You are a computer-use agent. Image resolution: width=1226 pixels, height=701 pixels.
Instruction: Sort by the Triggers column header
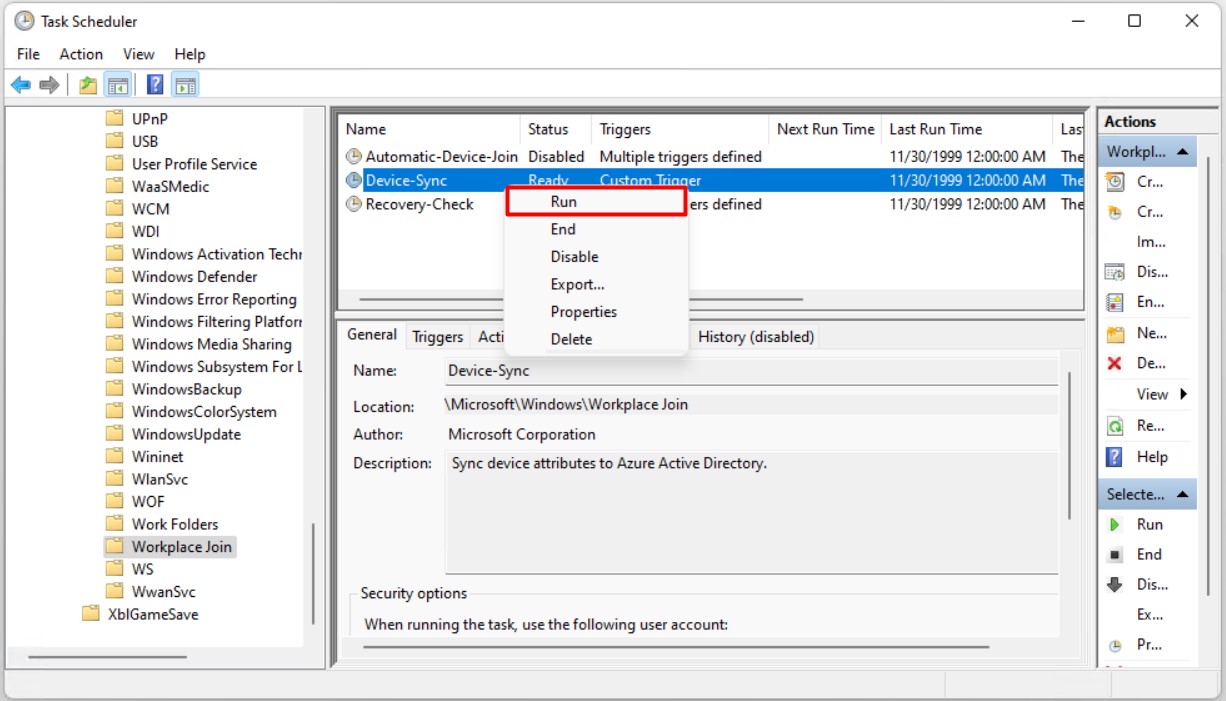680,129
